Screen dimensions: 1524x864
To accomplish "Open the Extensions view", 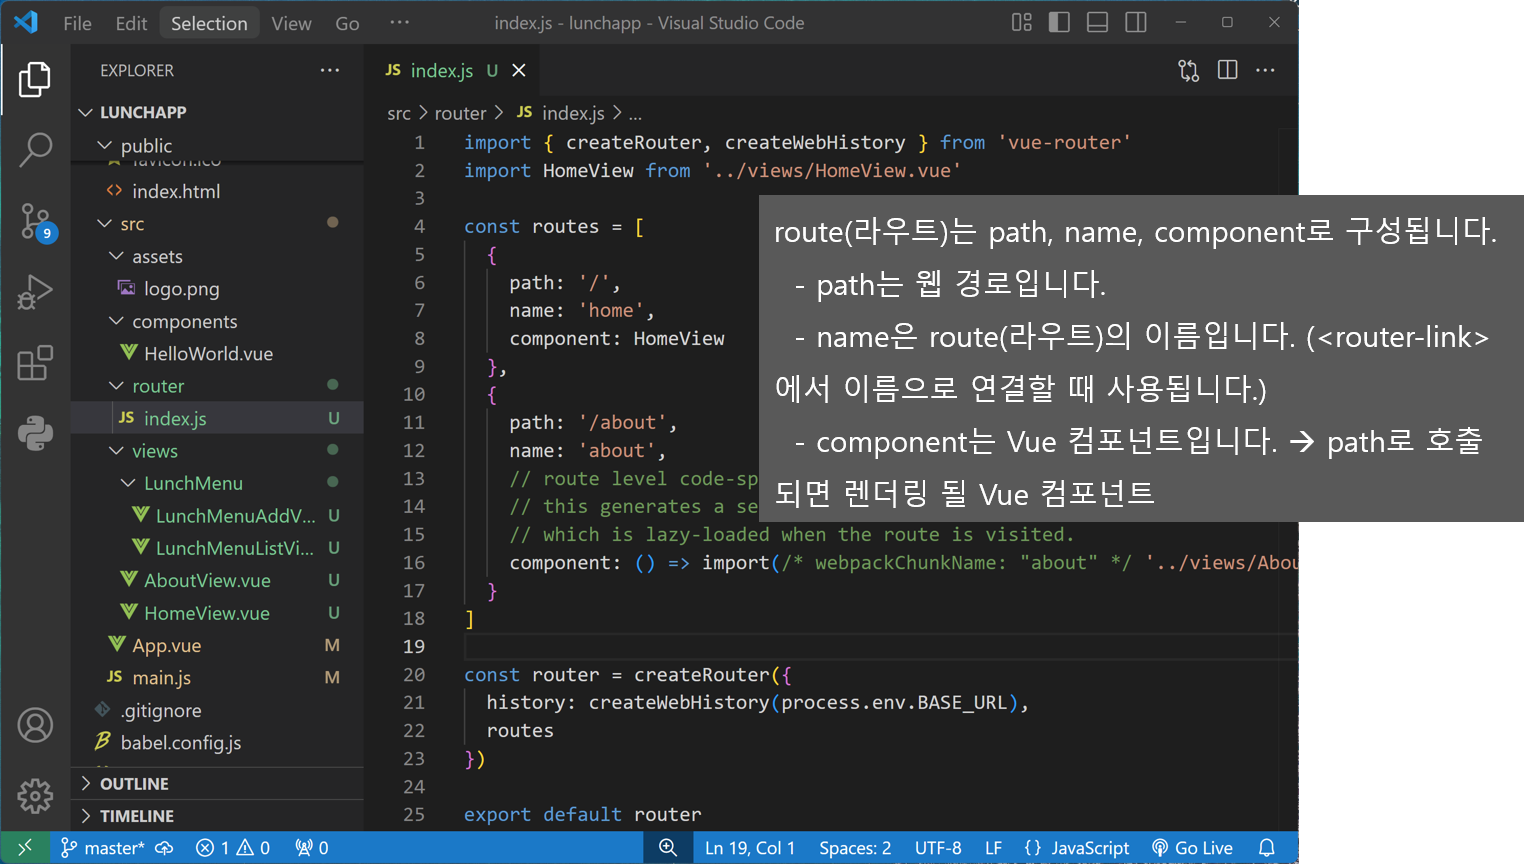I will (35, 363).
